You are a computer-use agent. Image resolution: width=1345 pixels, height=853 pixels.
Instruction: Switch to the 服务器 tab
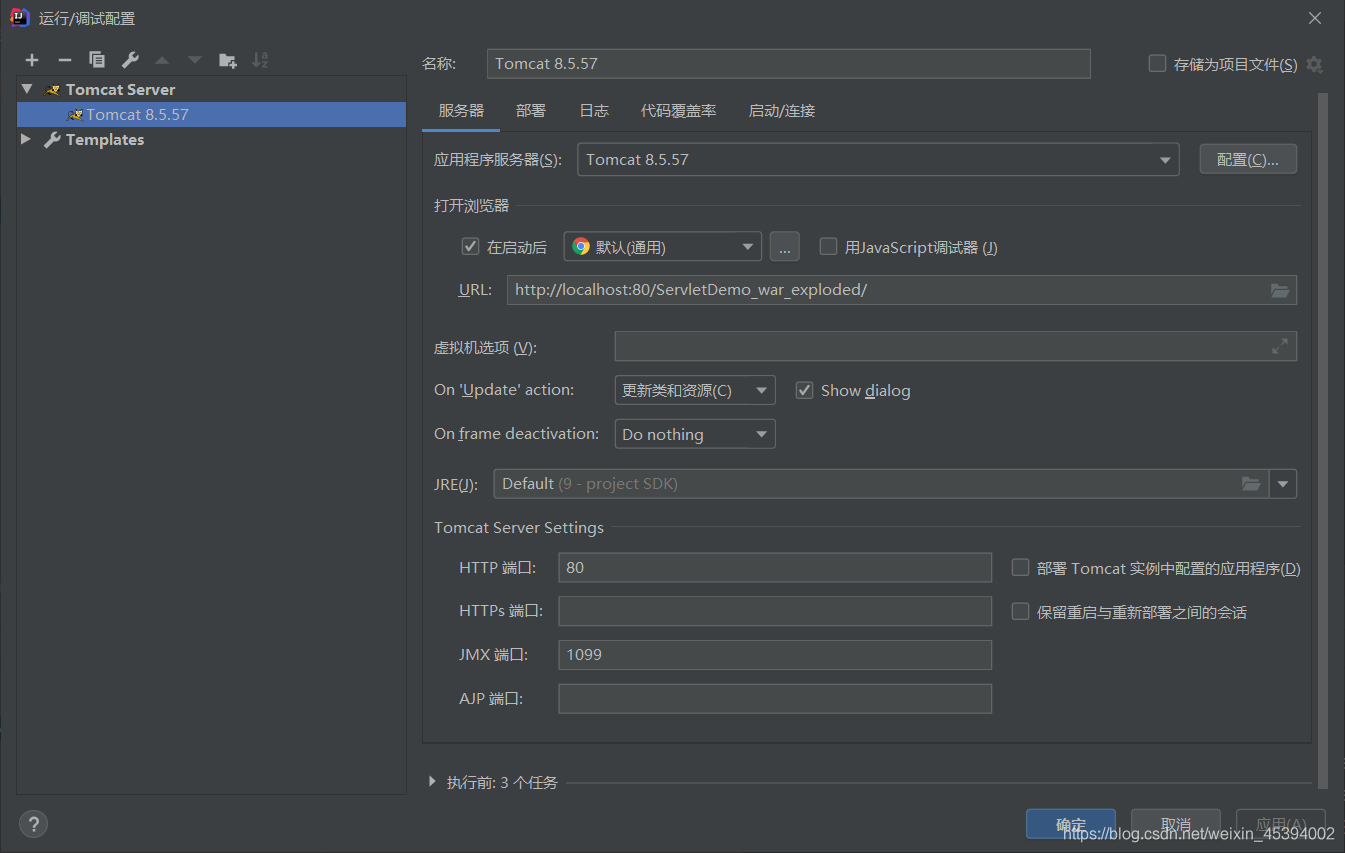tap(461, 111)
